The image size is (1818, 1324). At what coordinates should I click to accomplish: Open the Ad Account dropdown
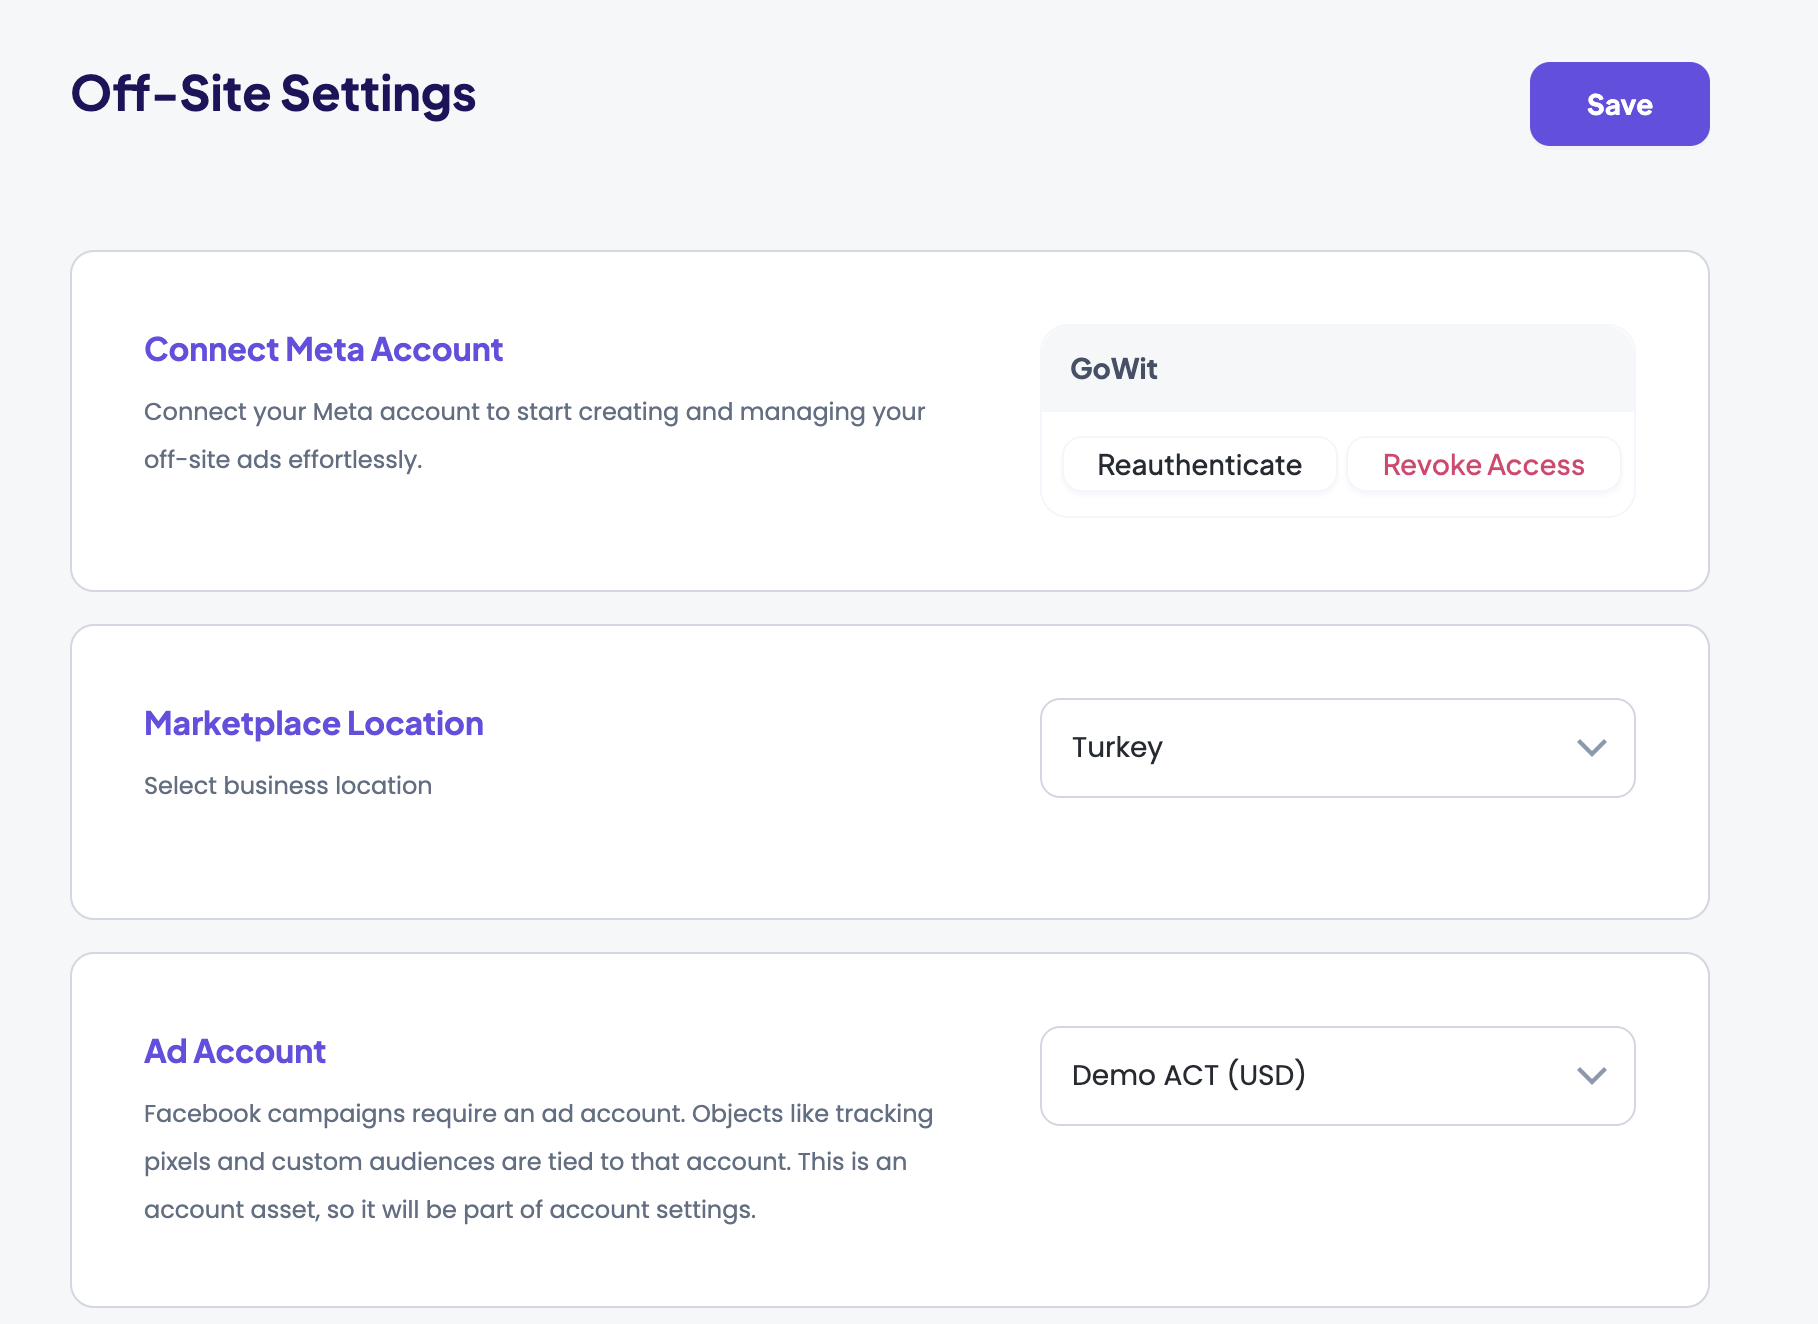1336,1076
